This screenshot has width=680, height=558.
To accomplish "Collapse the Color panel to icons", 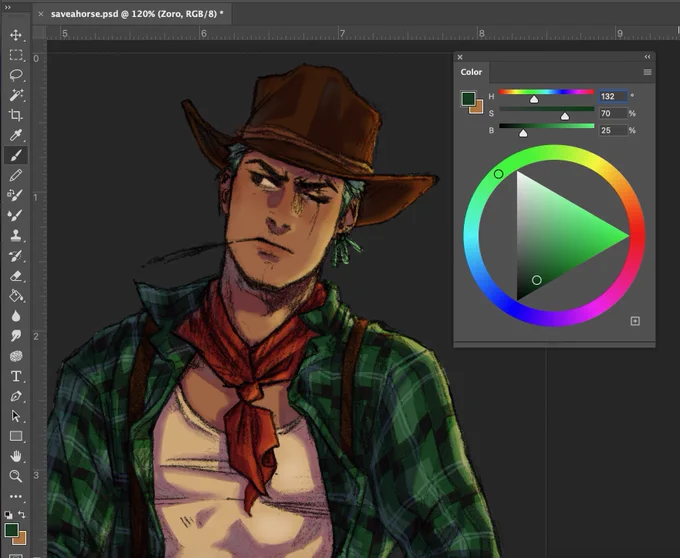I will [647, 57].
